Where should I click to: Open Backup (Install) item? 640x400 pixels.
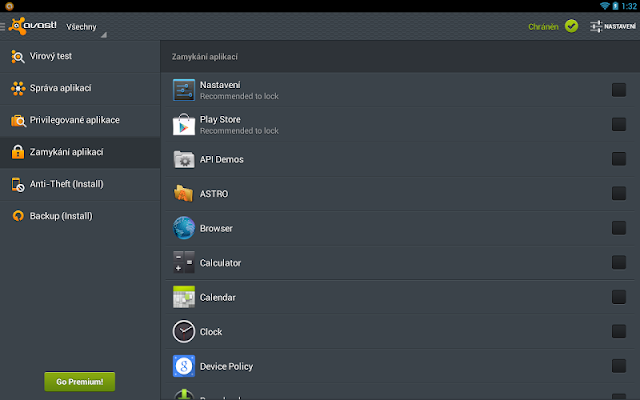click(x=80, y=216)
